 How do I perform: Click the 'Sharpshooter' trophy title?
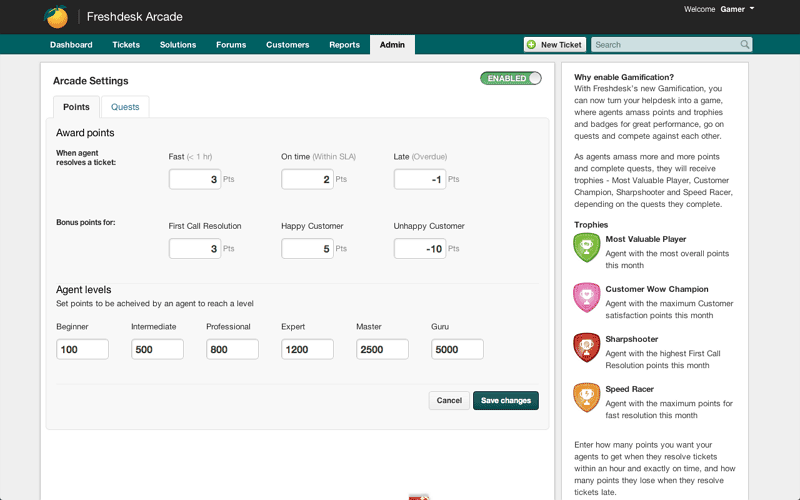(632, 339)
